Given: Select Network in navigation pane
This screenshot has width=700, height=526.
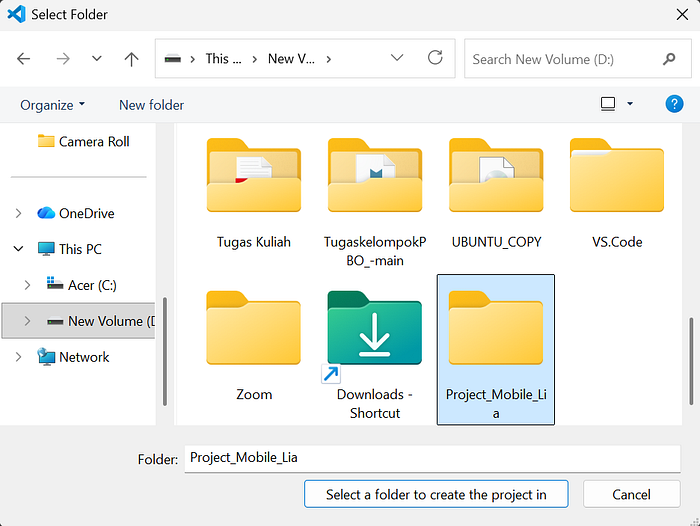Looking at the screenshot, I should 73,357.
